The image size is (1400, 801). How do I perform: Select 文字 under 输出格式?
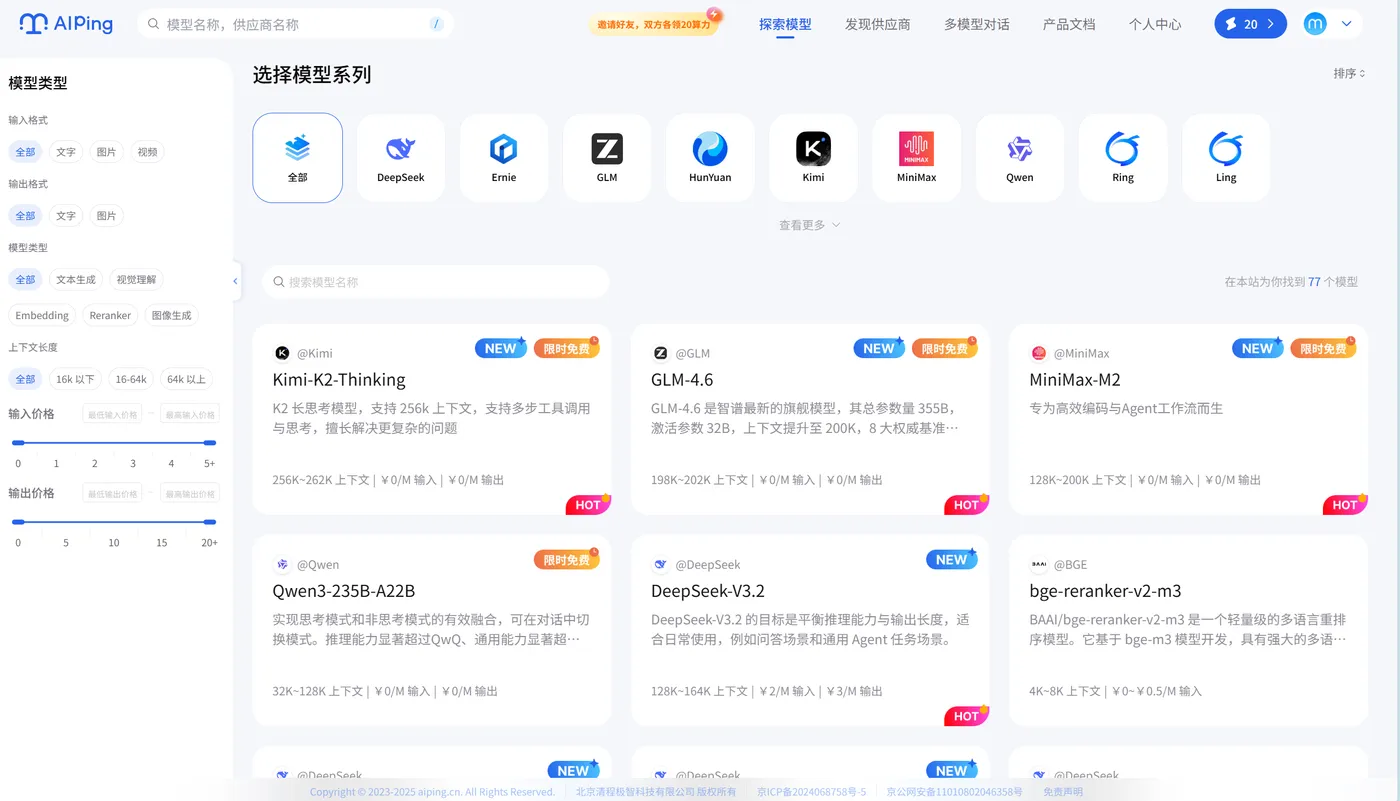pyautogui.click(x=66, y=216)
